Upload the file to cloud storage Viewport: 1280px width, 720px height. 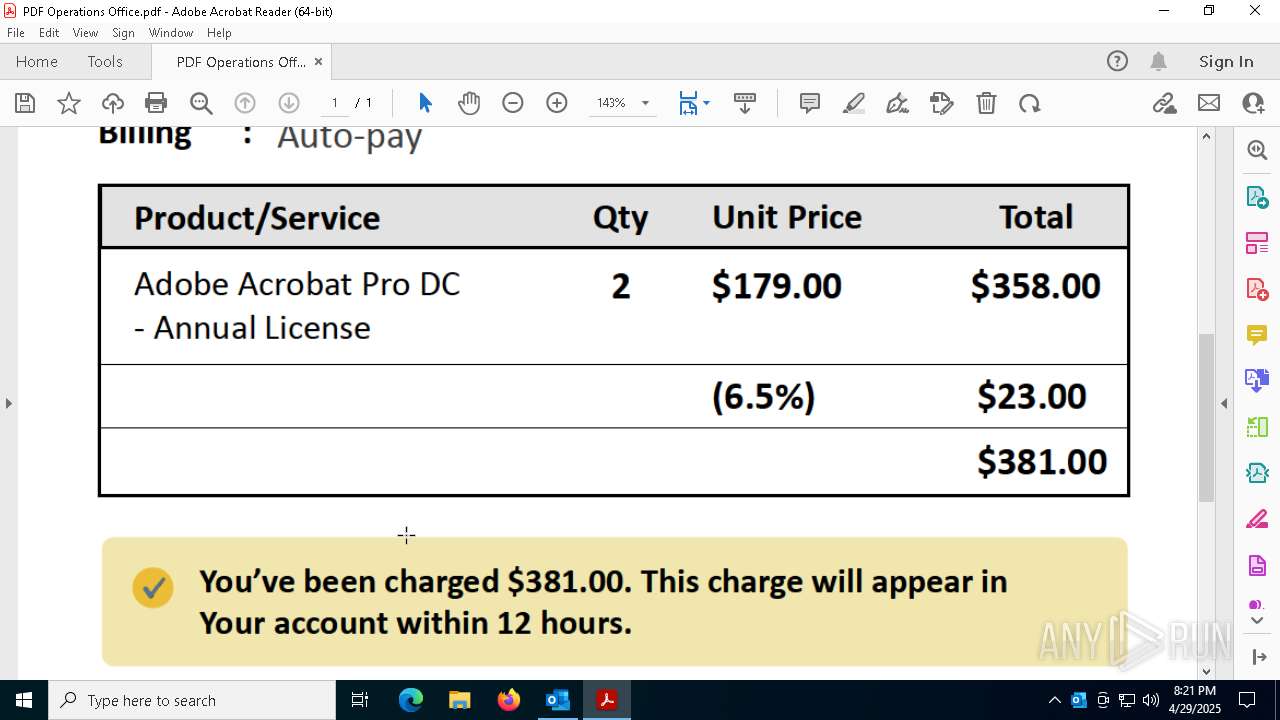[113, 103]
